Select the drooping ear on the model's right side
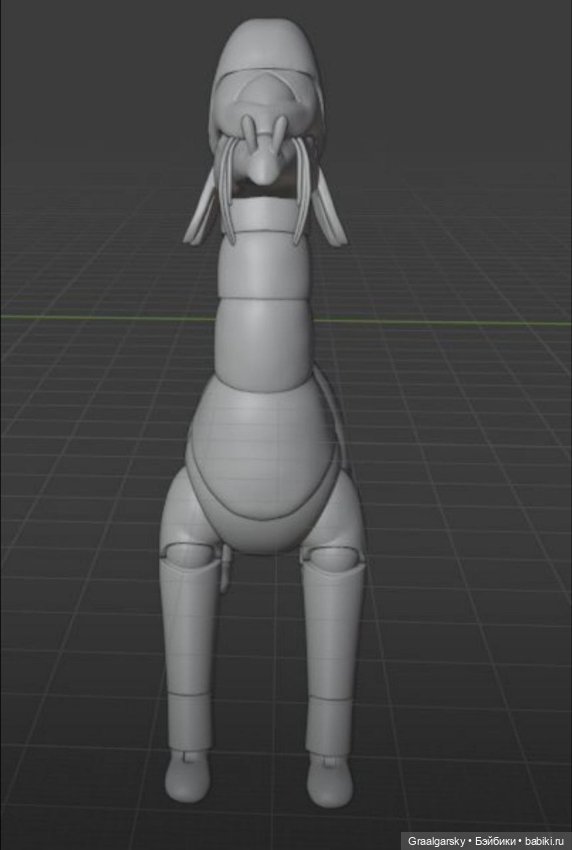This screenshot has height=850, width=572. click(x=330, y=207)
